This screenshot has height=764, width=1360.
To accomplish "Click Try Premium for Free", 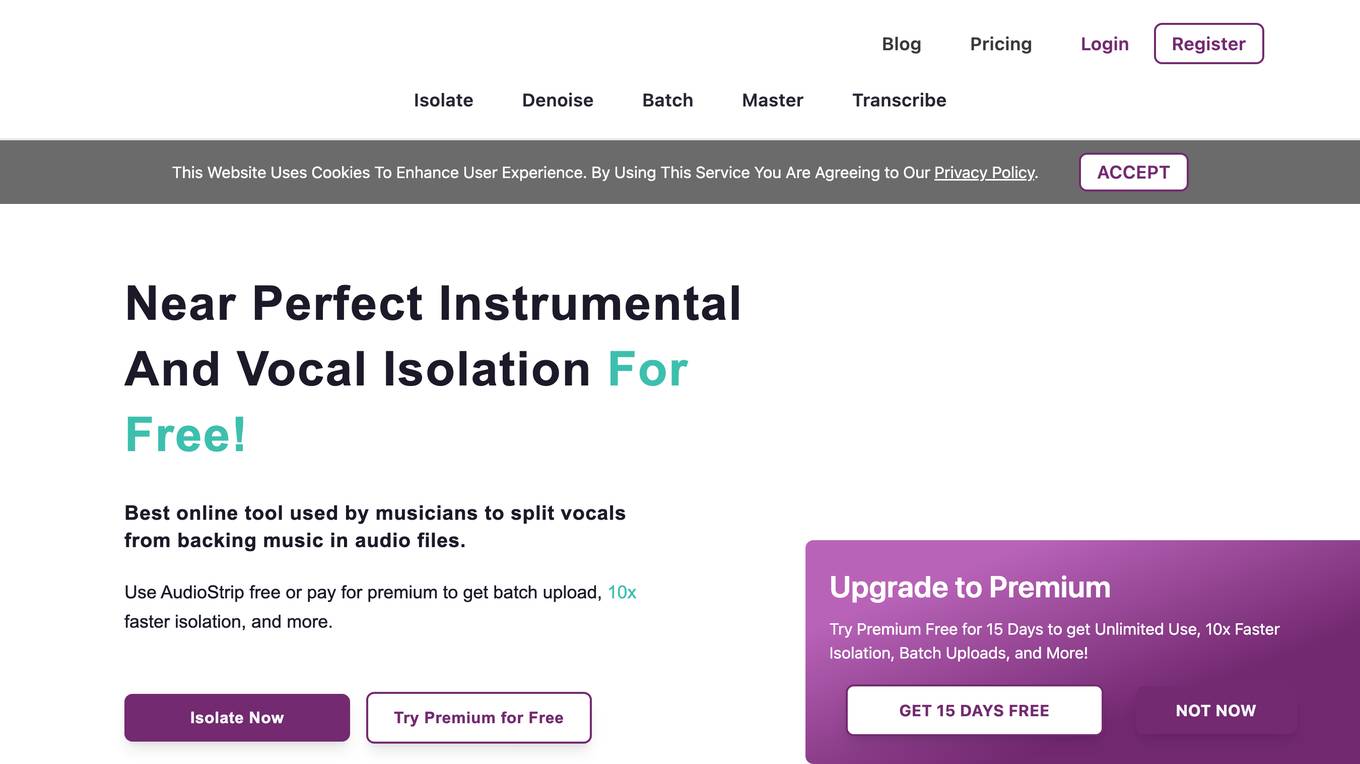I will (x=478, y=718).
